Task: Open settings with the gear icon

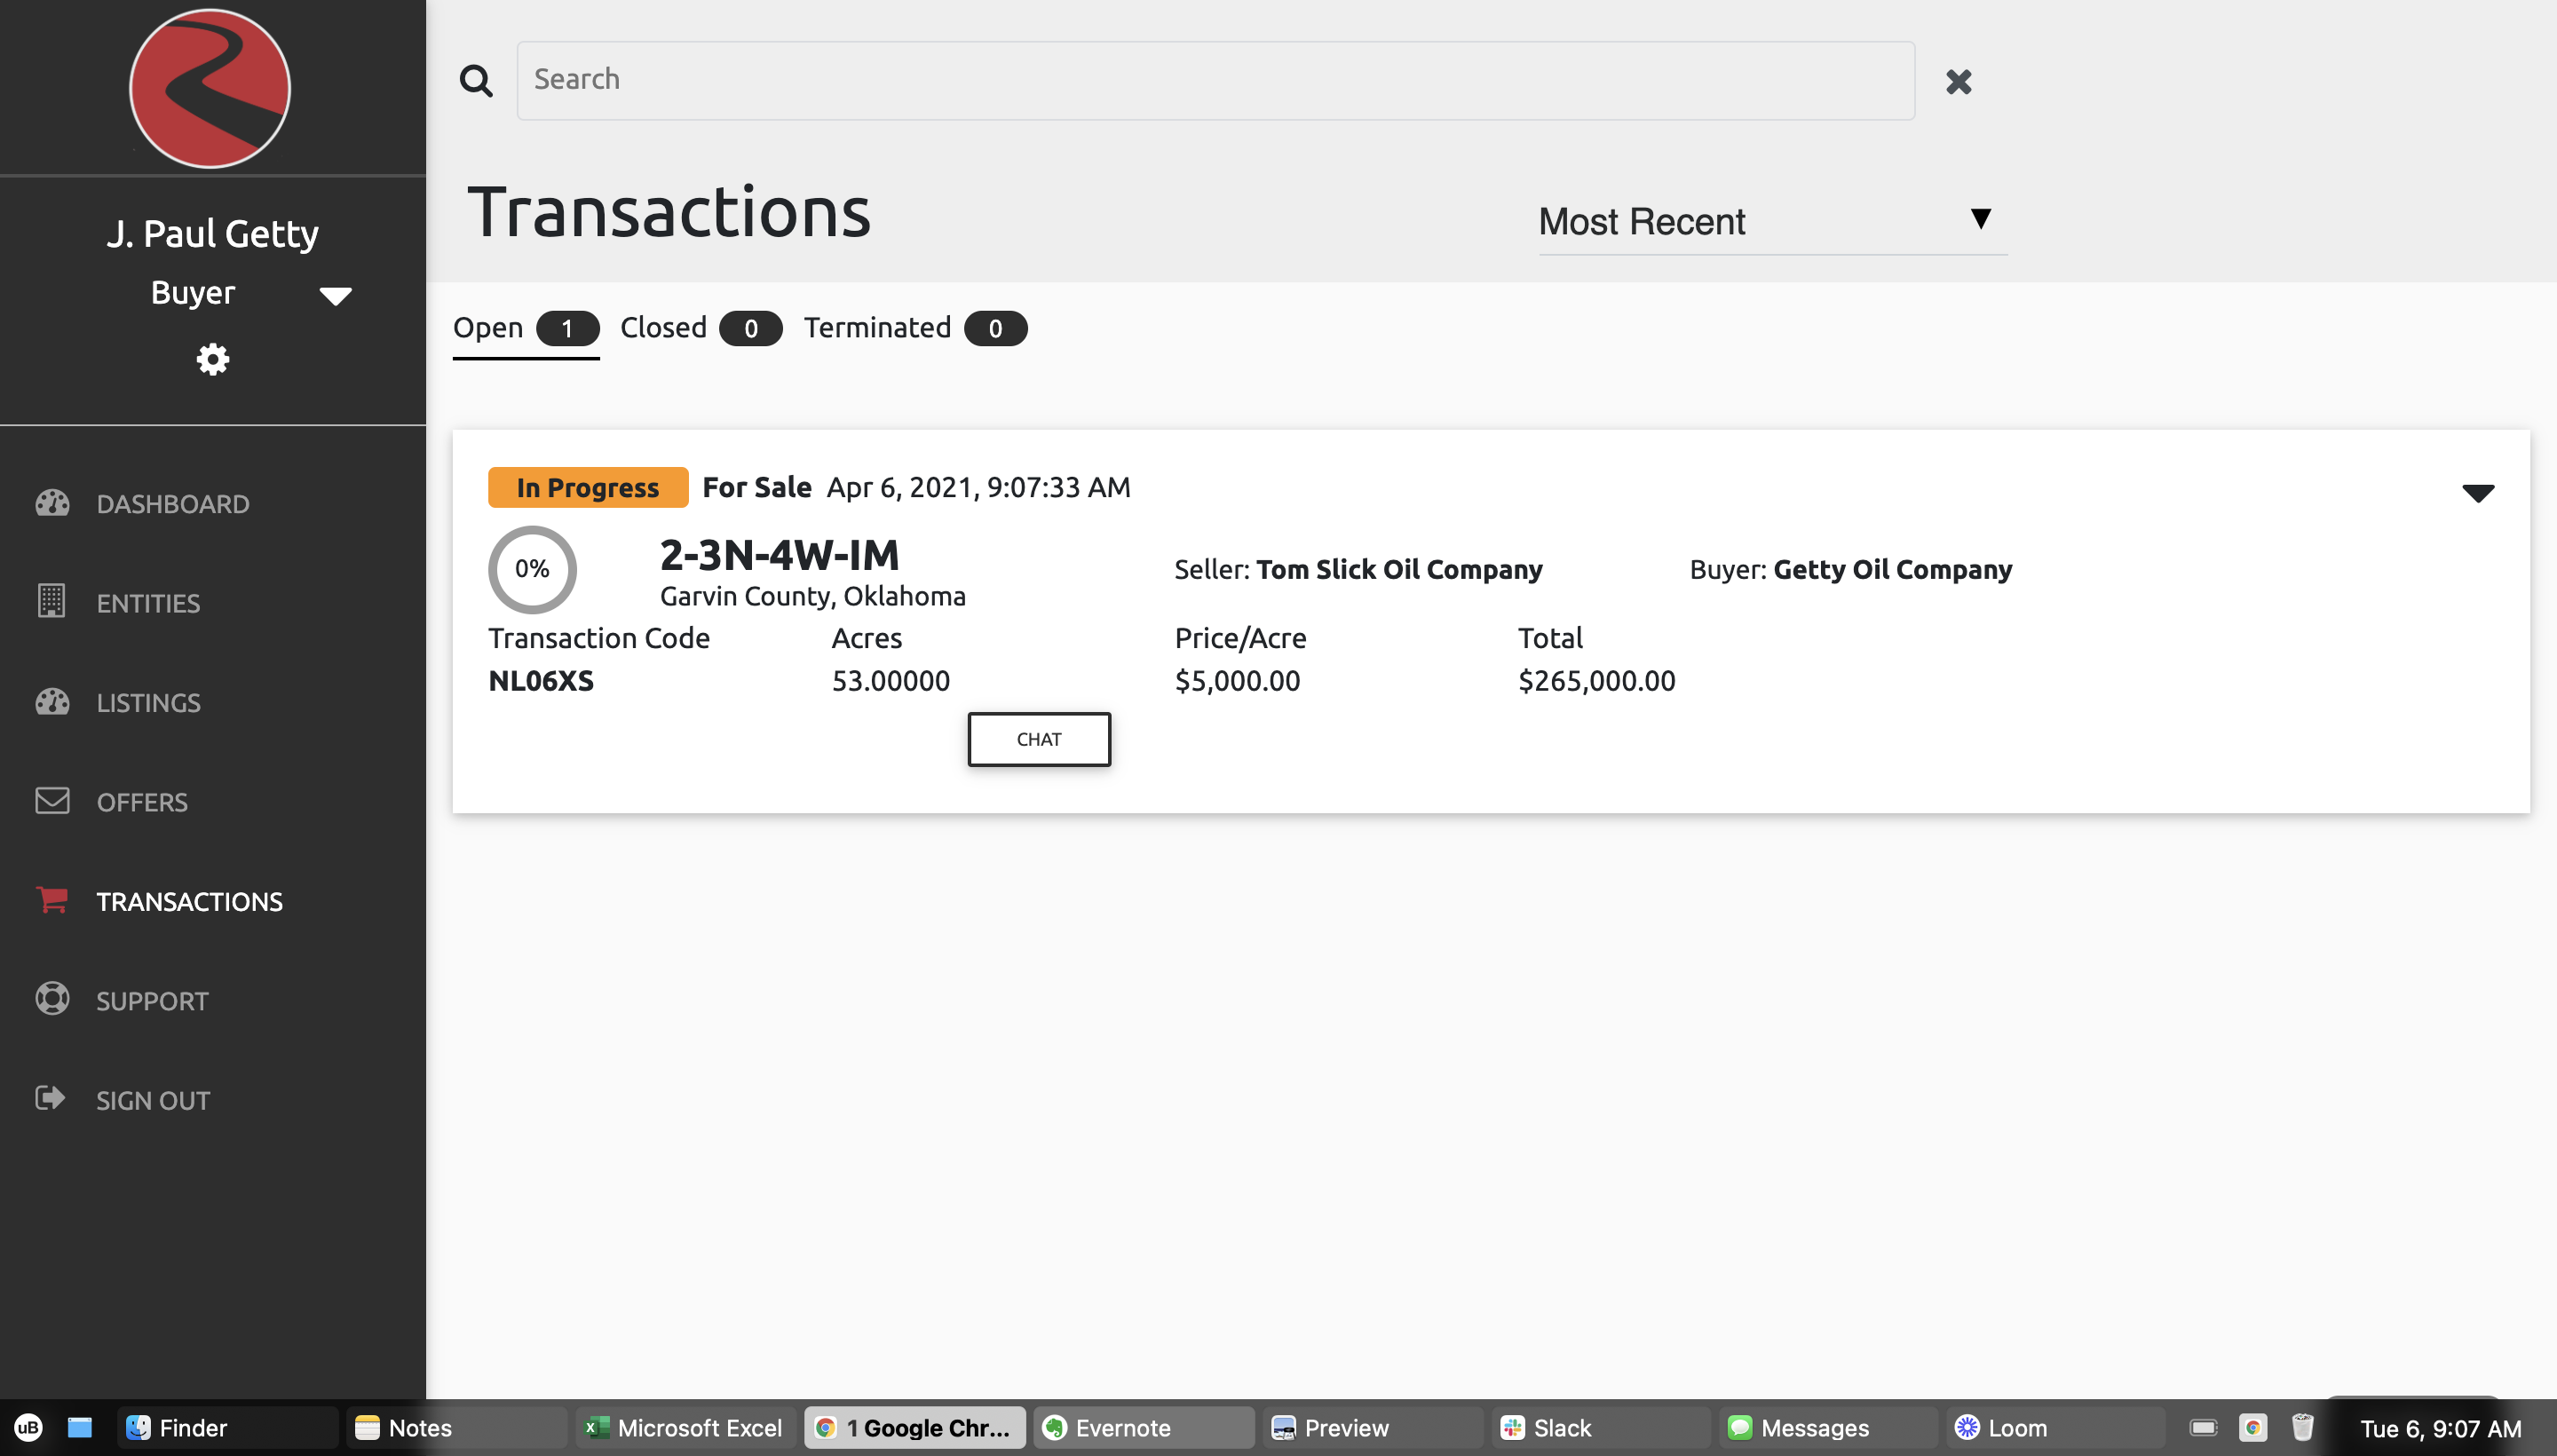Action: pyautogui.click(x=212, y=359)
